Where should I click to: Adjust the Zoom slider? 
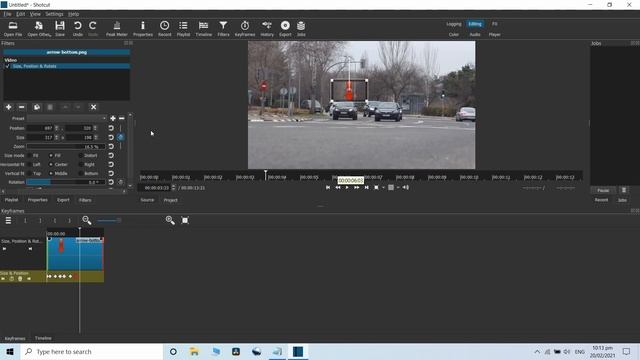click(x=65, y=147)
